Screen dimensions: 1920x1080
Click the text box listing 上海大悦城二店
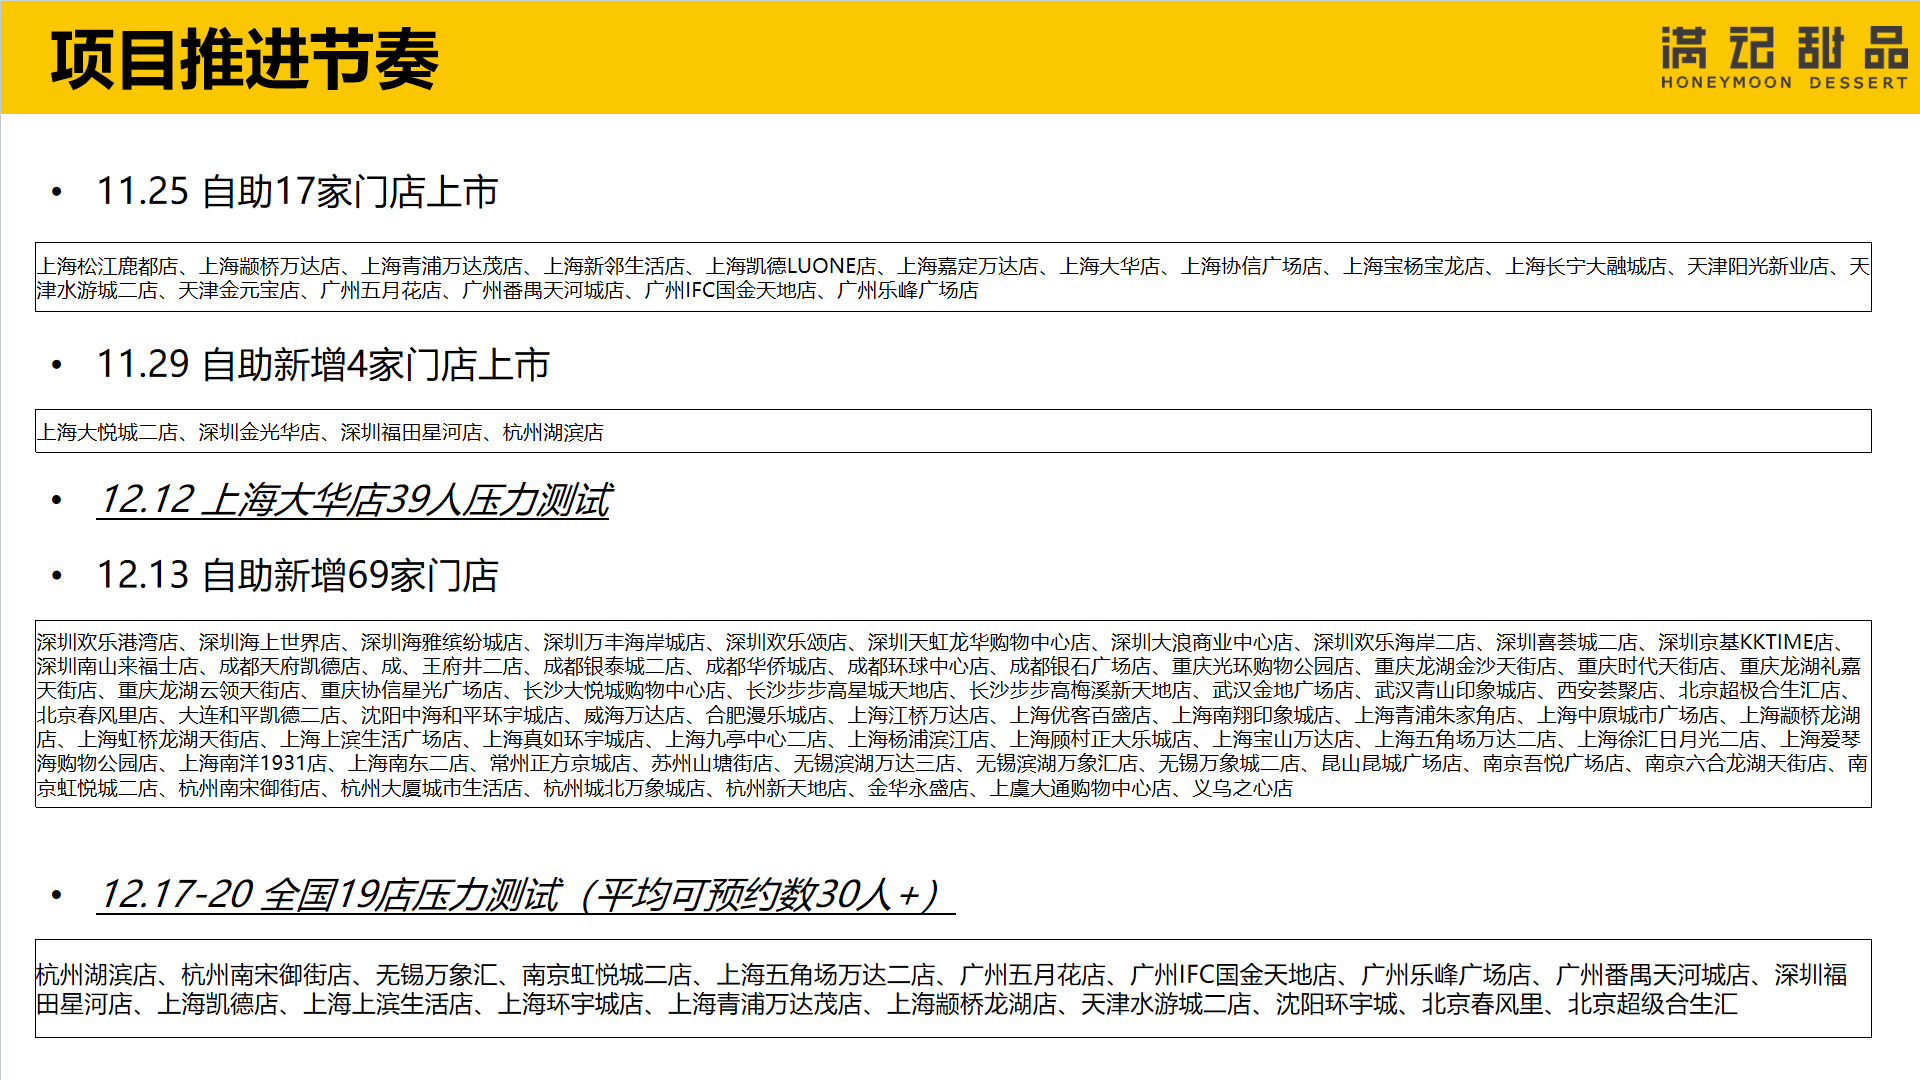point(953,431)
